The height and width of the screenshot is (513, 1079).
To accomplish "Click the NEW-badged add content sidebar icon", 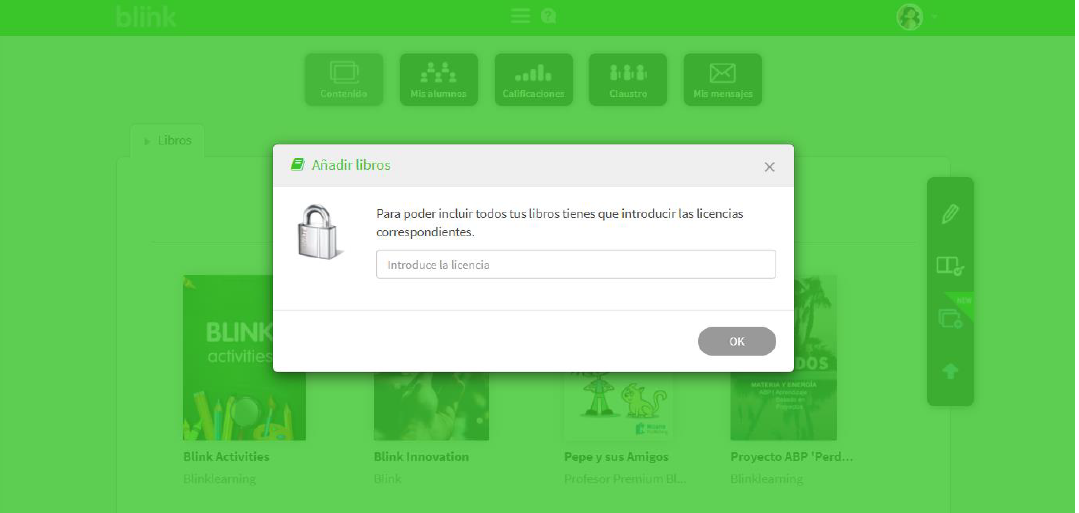I will click(950, 318).
